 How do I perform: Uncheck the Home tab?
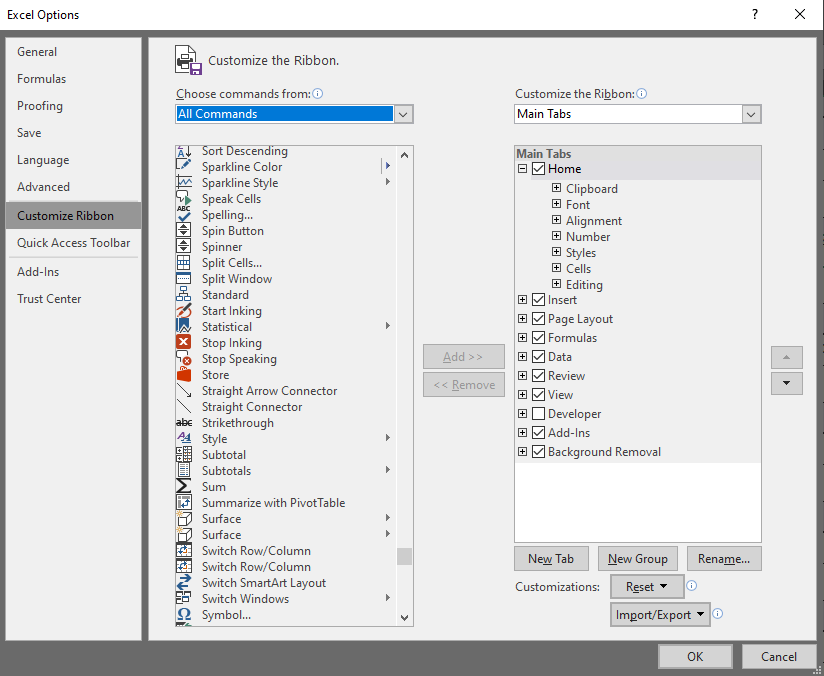539,168
